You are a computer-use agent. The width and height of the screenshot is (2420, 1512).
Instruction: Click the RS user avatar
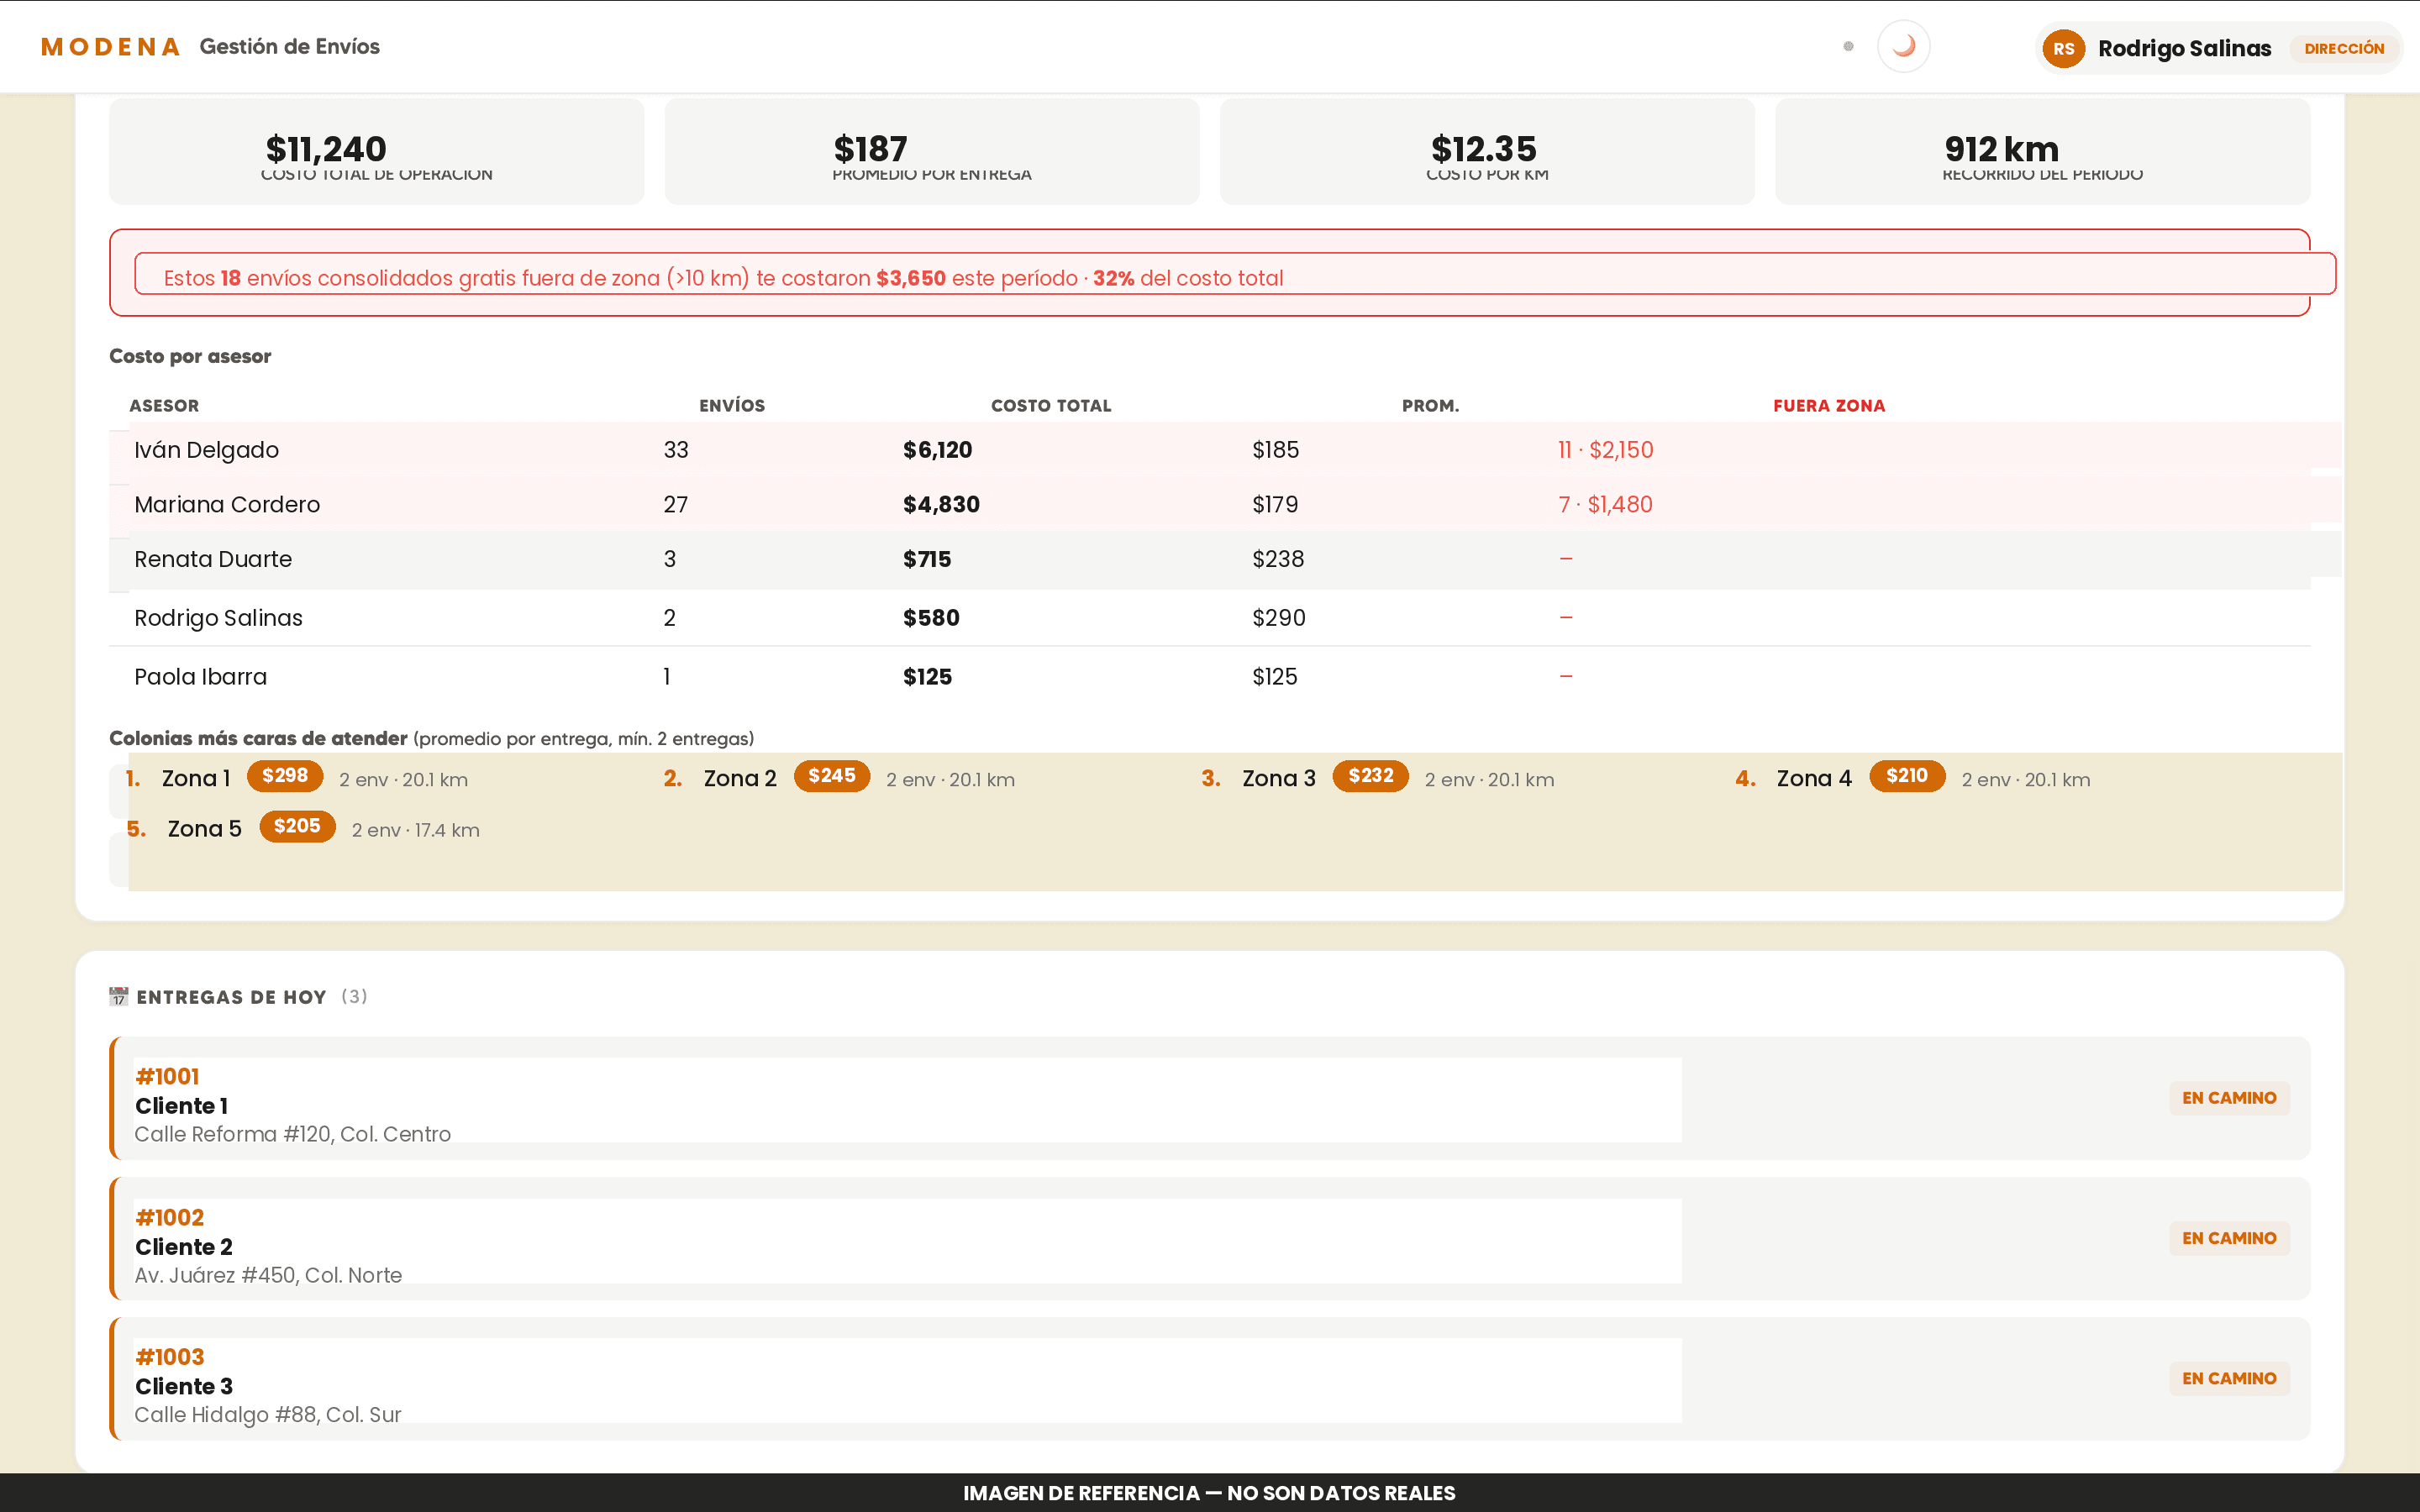pyautogui.click(x=2063, y=48)
